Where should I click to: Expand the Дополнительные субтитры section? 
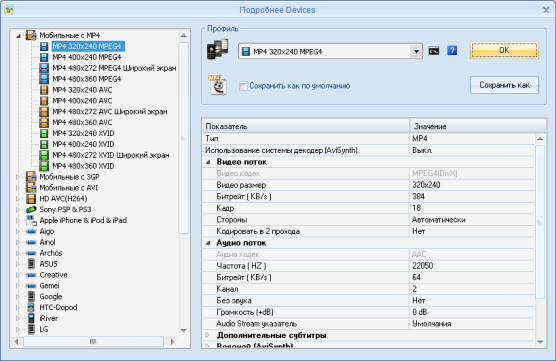coord(208,335)
